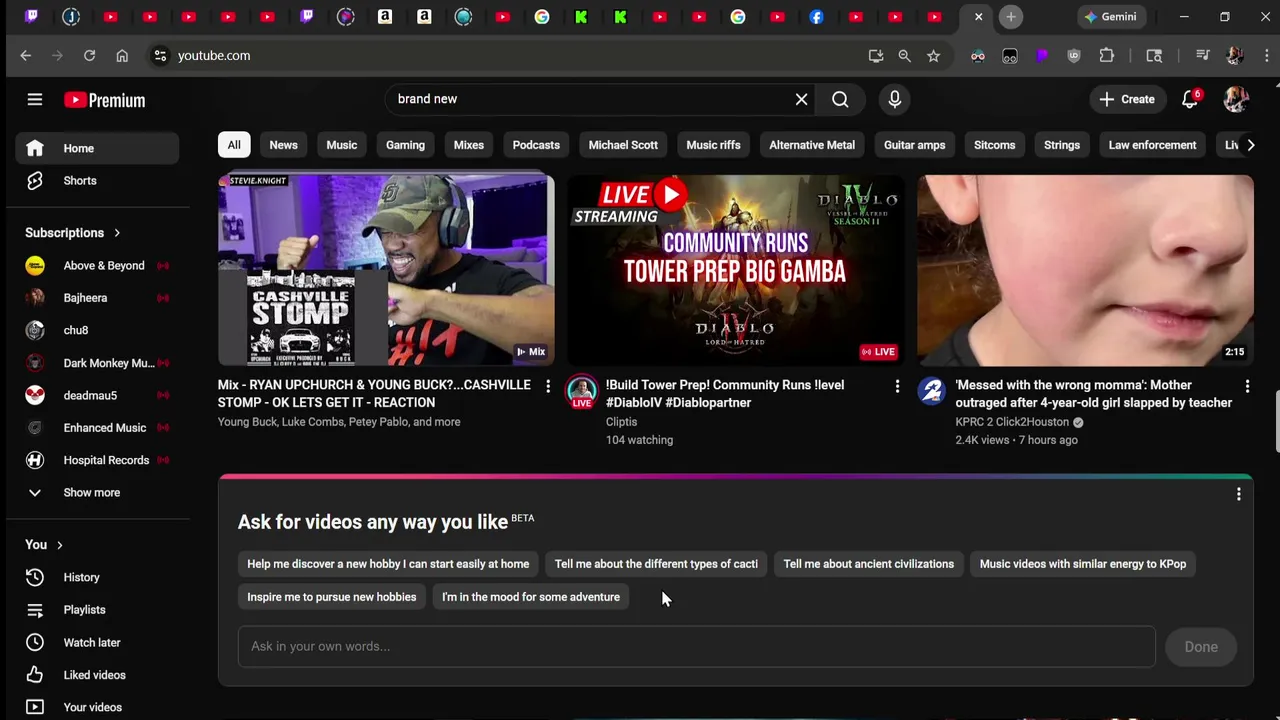Open a new browser tab
1280x720 pixels.
click(x=1011, y=17)
